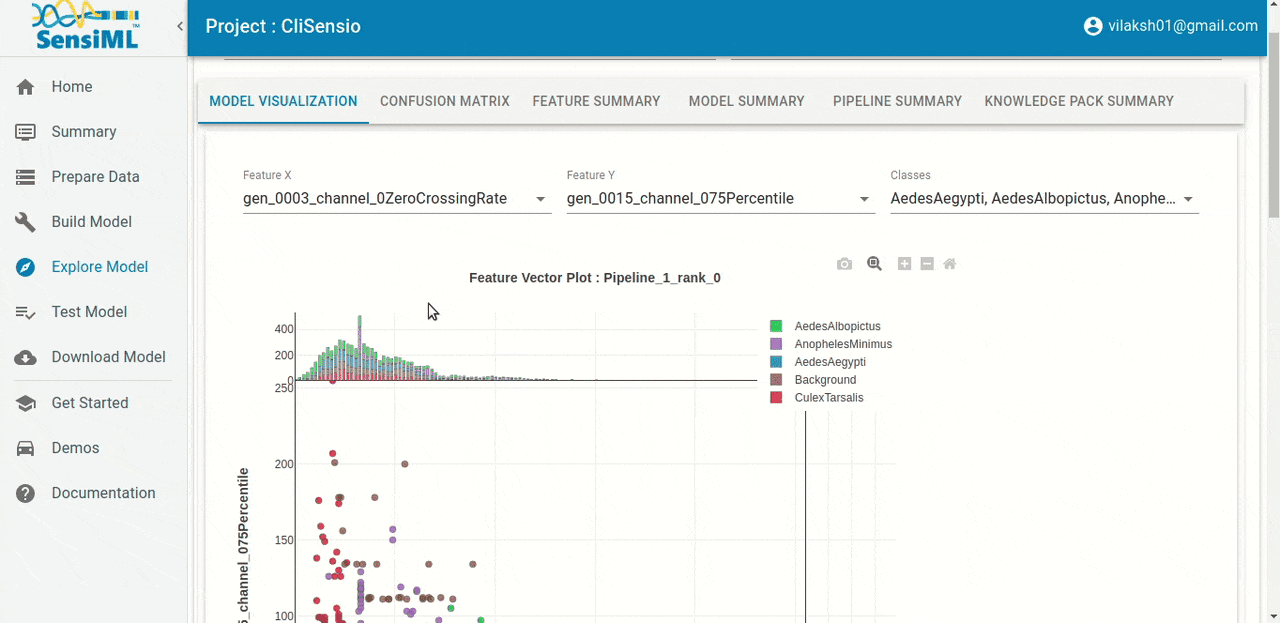
Task: Open Documentation from the sidebar
Action: 103,493
